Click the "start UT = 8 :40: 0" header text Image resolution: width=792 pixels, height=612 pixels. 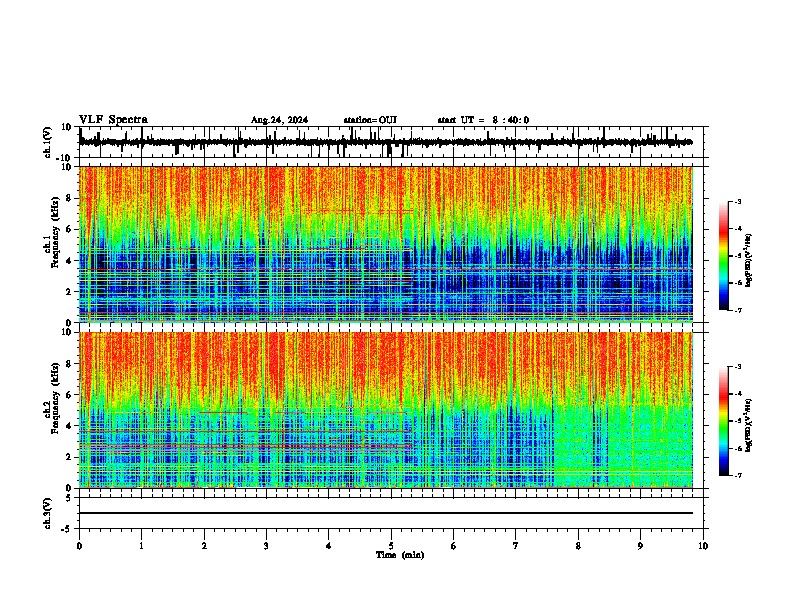click(483, 120)
